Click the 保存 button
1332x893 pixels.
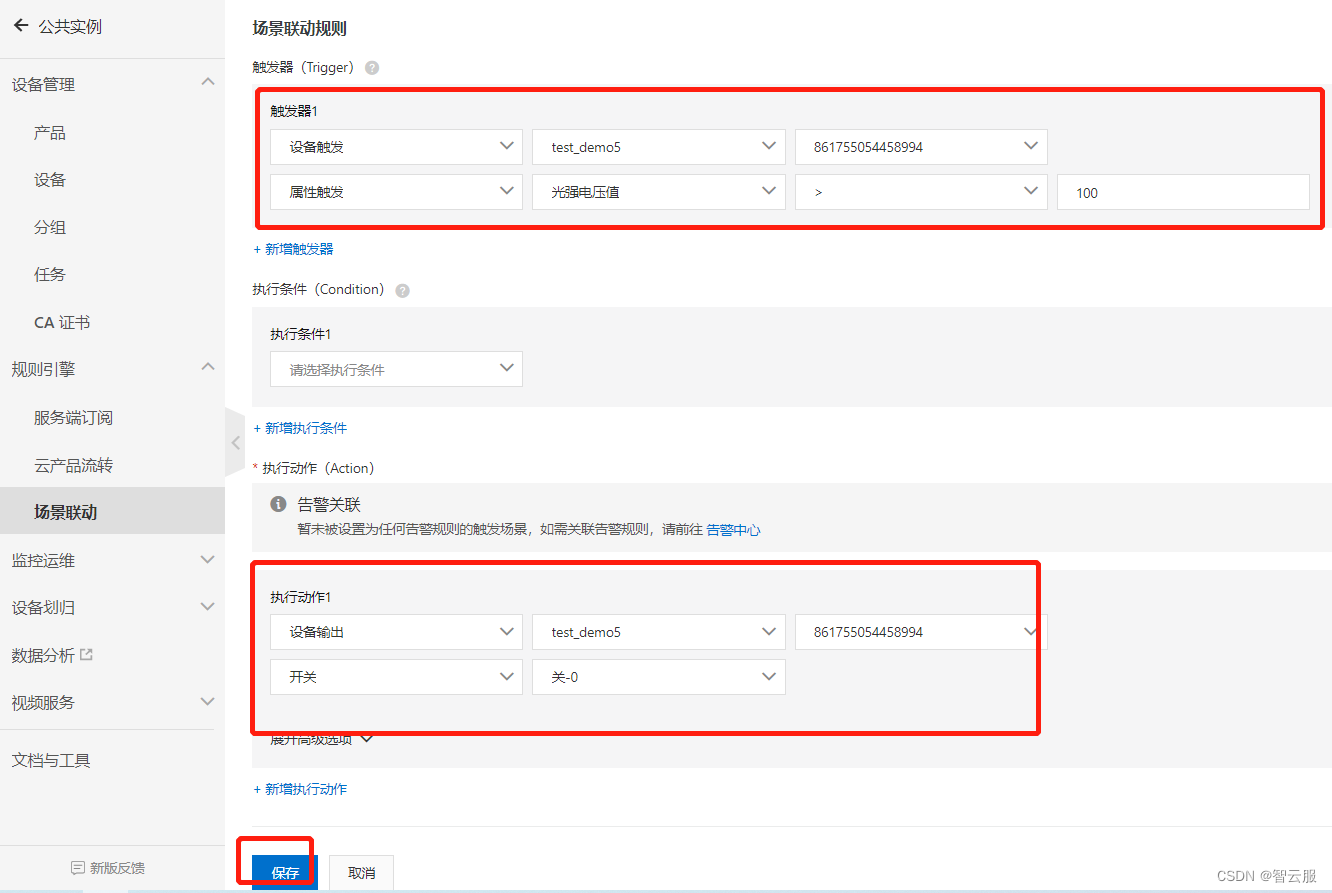pos(285,872)
